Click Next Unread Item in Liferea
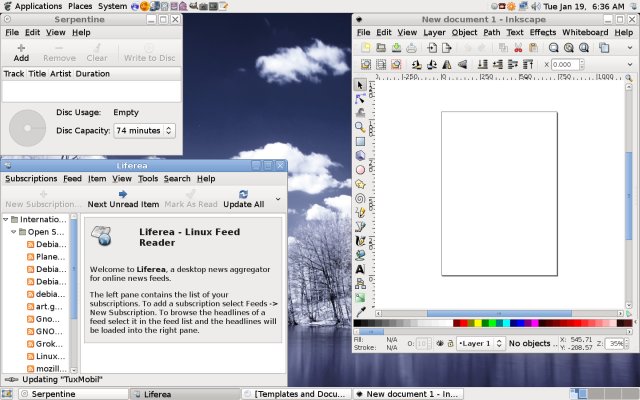This screenshot has width=640, height=400. coord(122,199)
